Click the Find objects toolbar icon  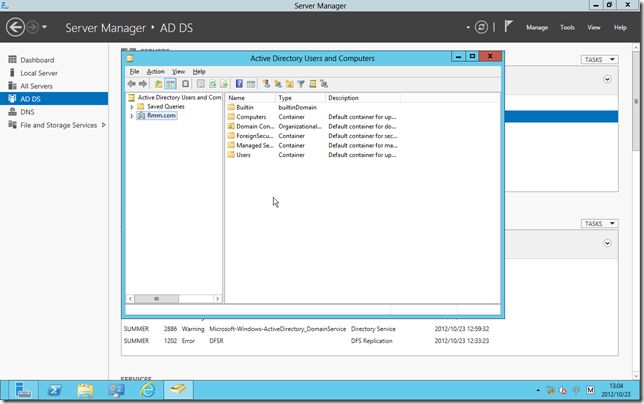[313, 84]
